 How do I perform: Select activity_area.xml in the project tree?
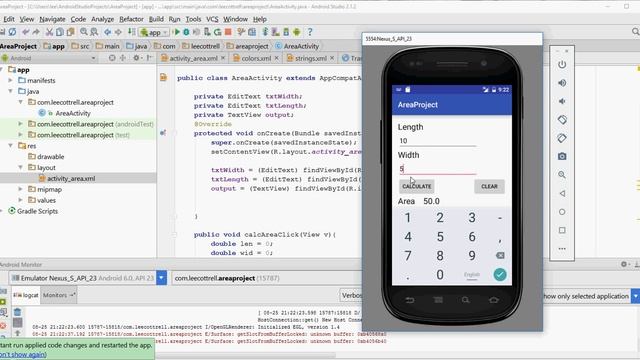click(x=71, y=178)
